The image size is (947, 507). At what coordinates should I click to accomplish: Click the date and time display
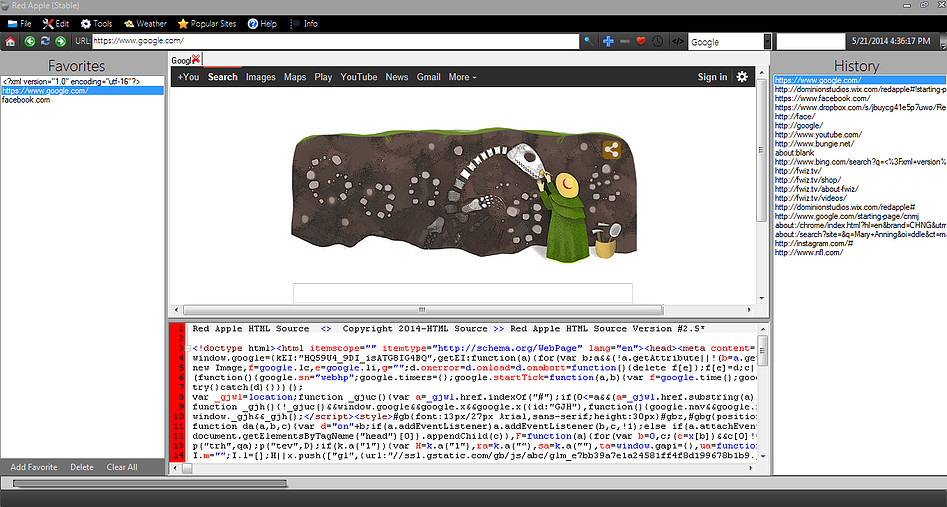891,41
